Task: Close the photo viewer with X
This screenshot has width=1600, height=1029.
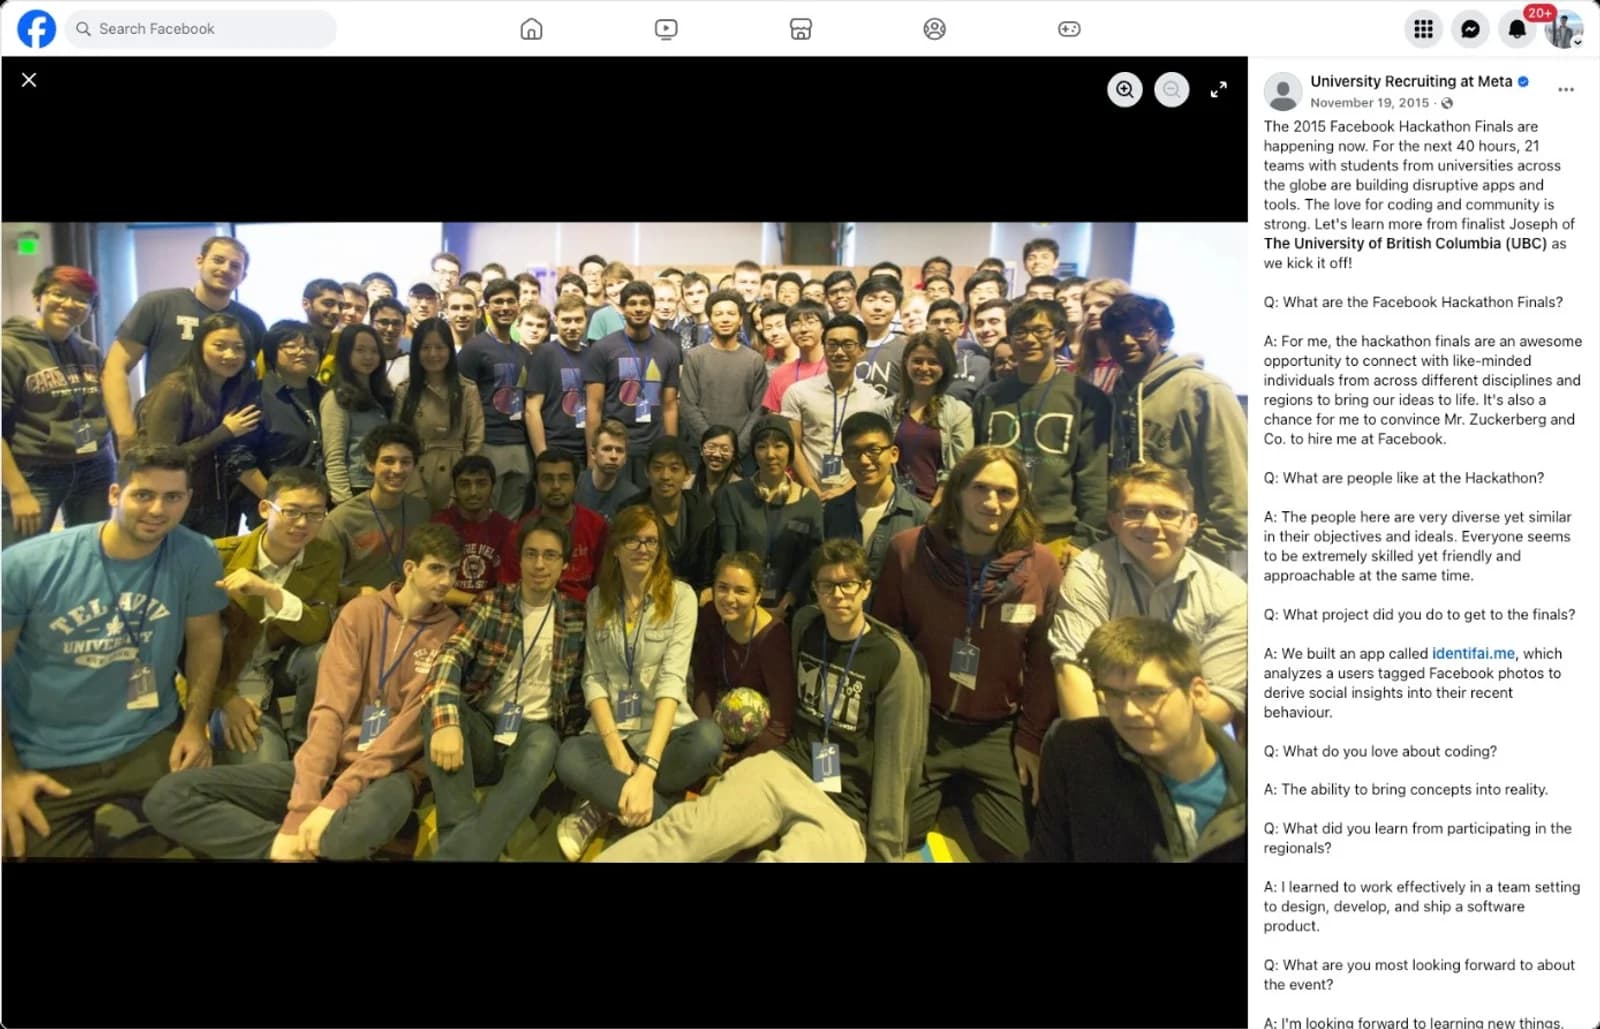Action: coord(29,80)
